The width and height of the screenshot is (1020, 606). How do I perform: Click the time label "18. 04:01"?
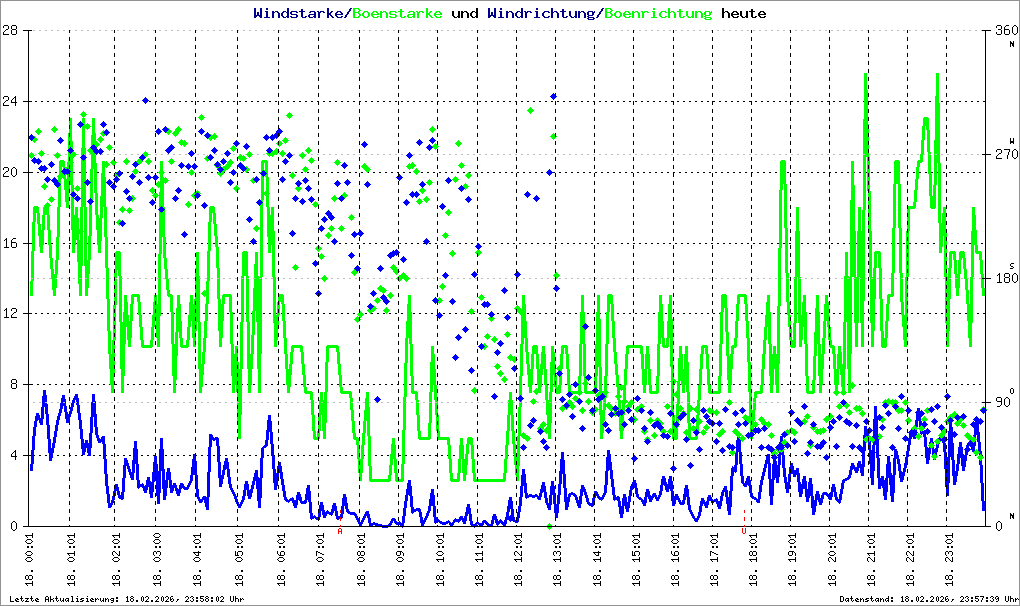[x=197, y=560]
